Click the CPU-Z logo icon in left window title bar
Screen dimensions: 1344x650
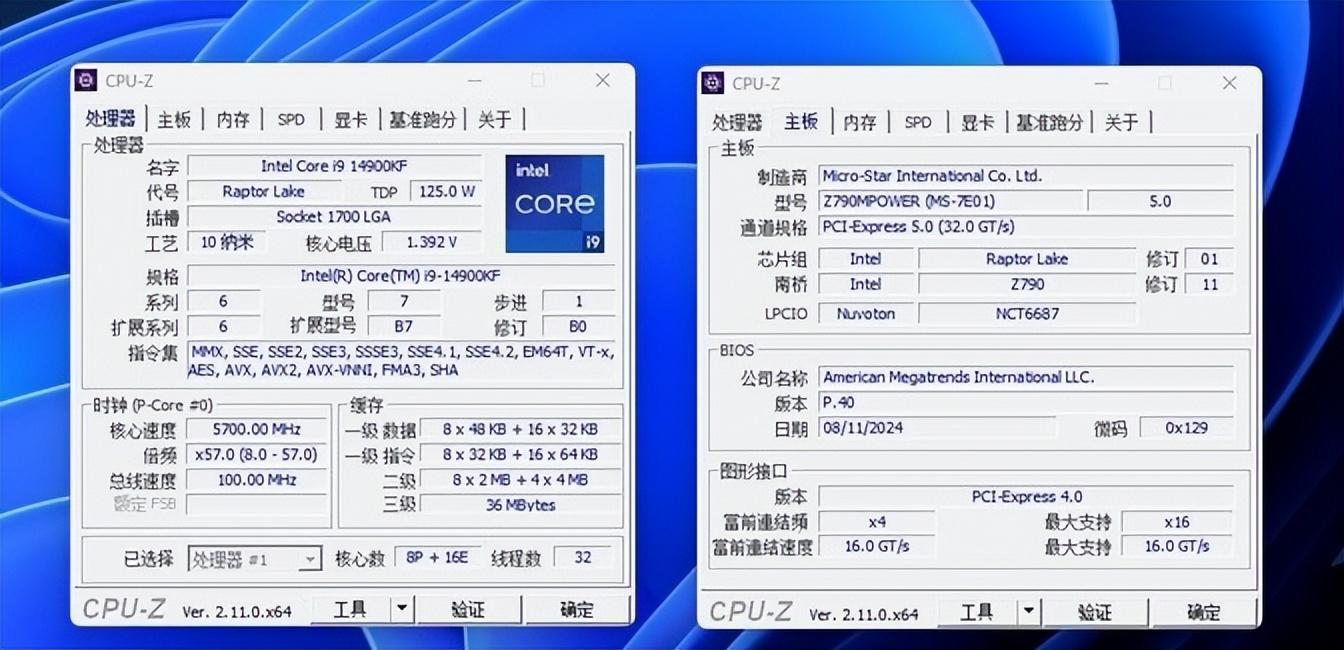87,81
